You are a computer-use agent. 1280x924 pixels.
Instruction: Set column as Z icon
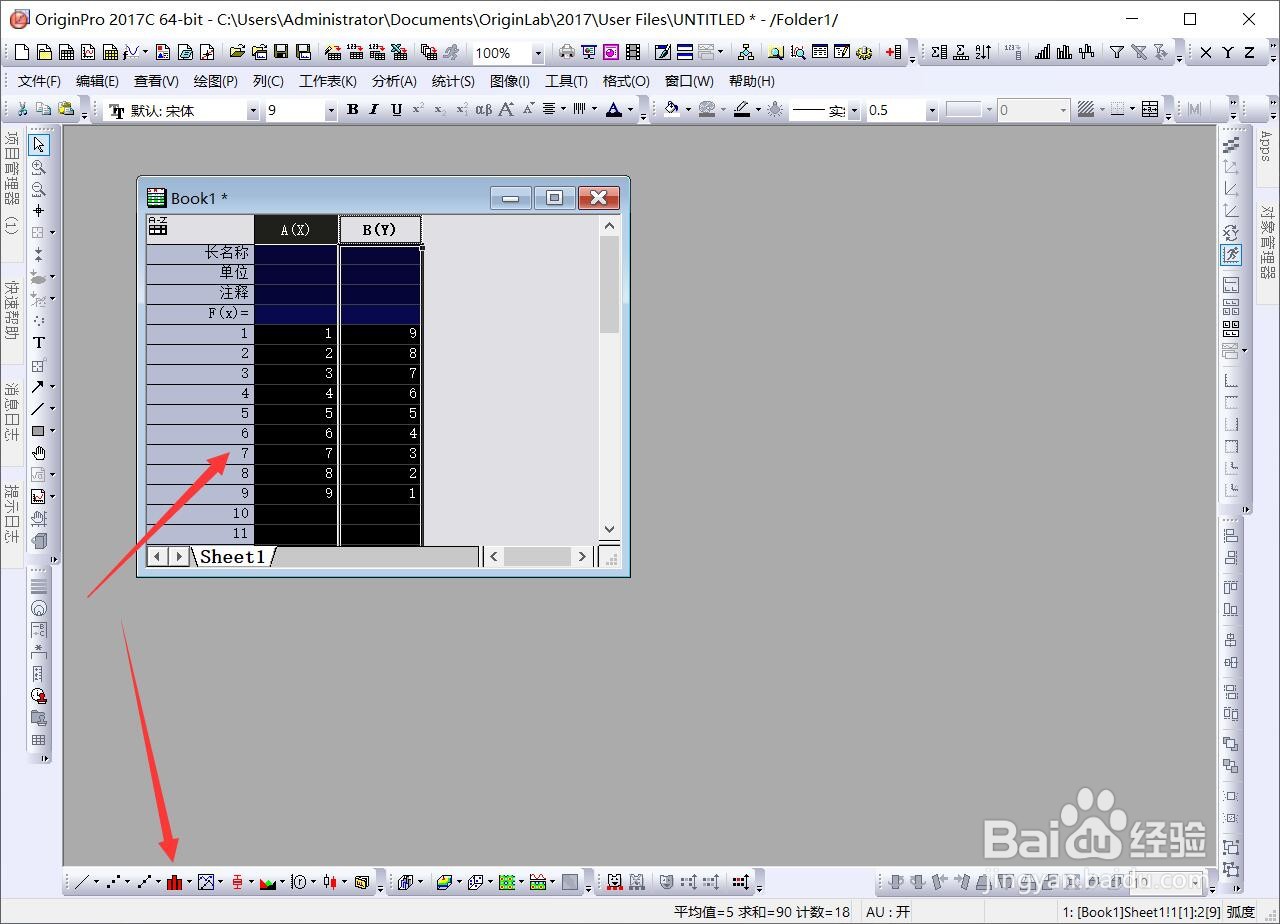[1249, 52]
